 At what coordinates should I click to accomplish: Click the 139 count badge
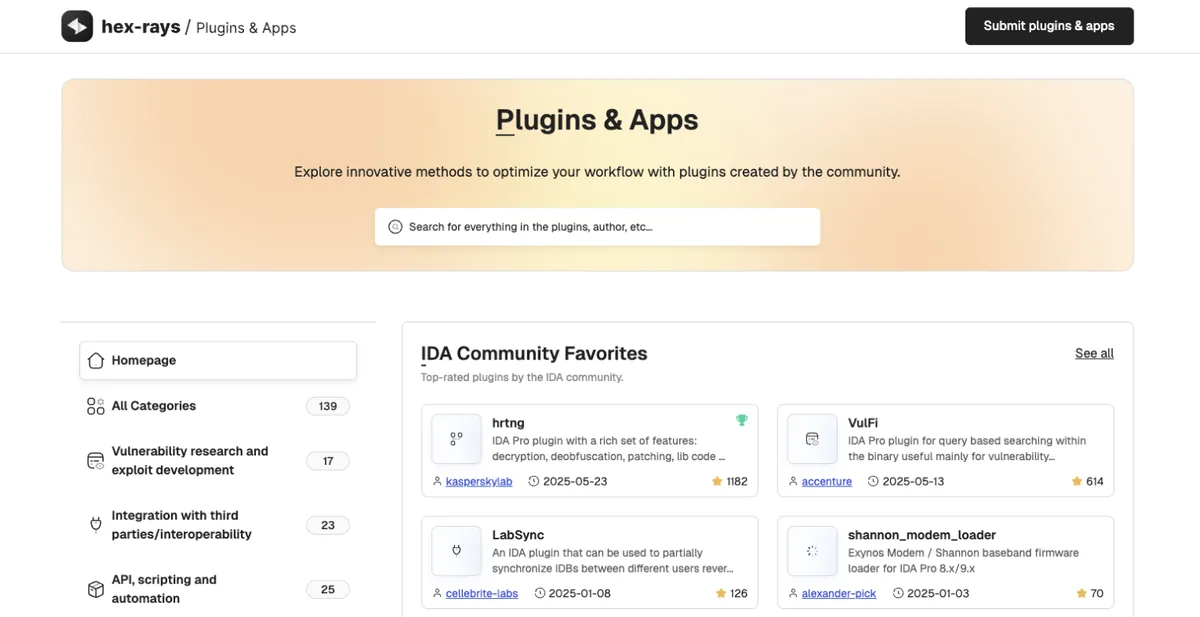pyautogui.click(x=328, y=406)
